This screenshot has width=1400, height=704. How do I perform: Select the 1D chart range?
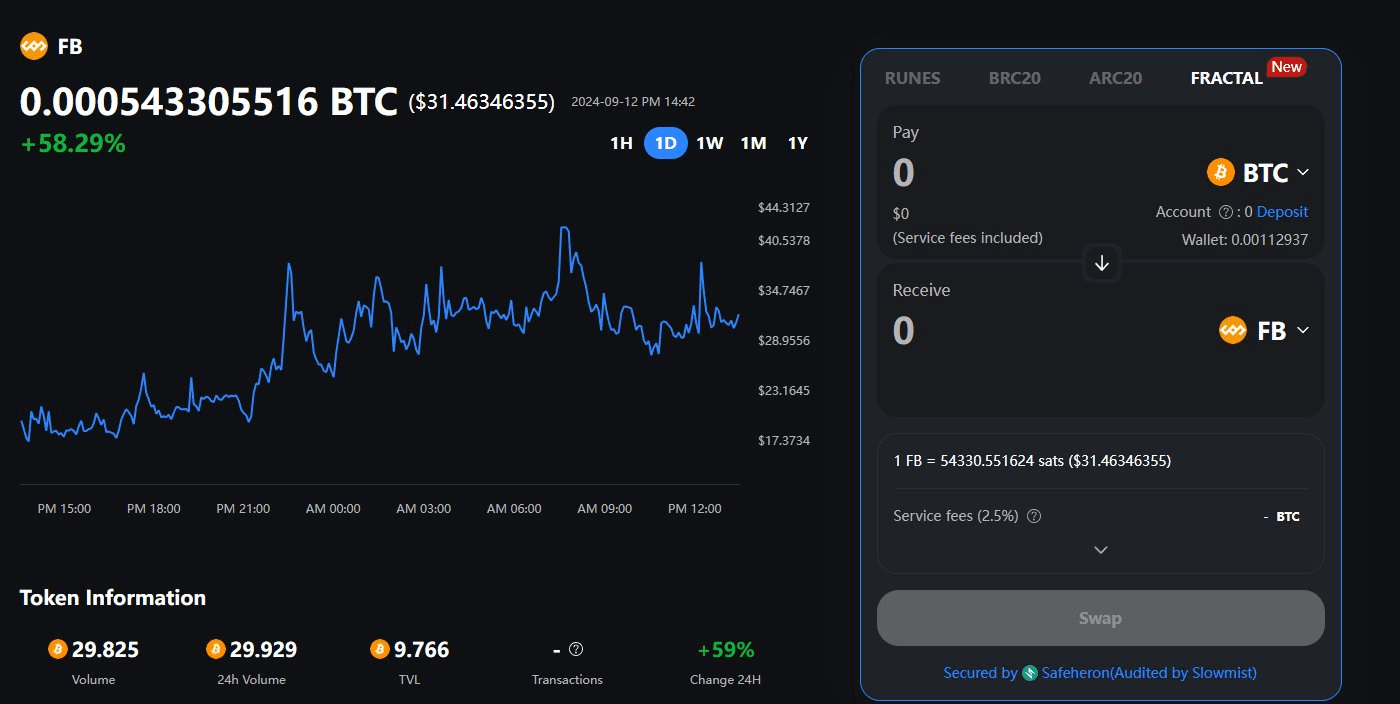[666, 143]
